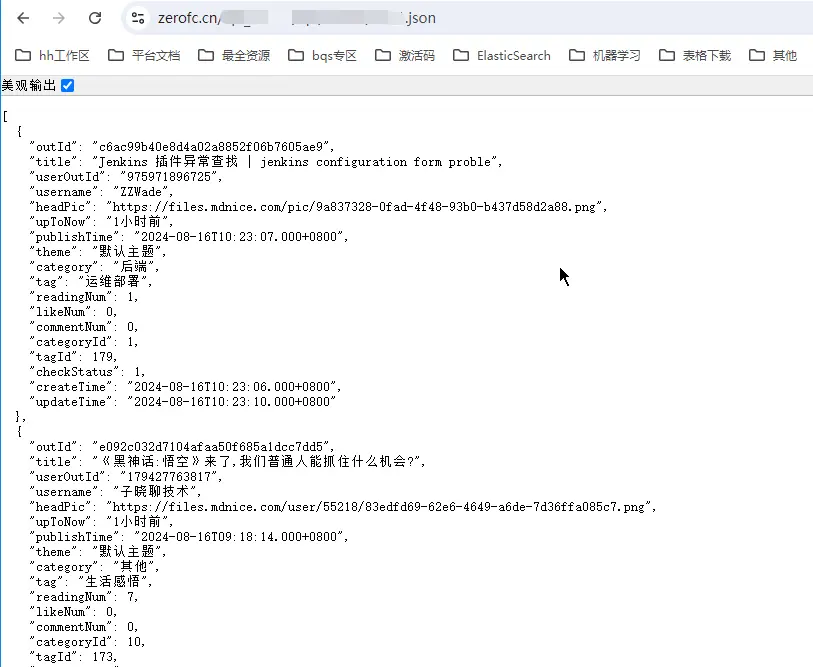Click the readingNum value 7

coord(130,597)
